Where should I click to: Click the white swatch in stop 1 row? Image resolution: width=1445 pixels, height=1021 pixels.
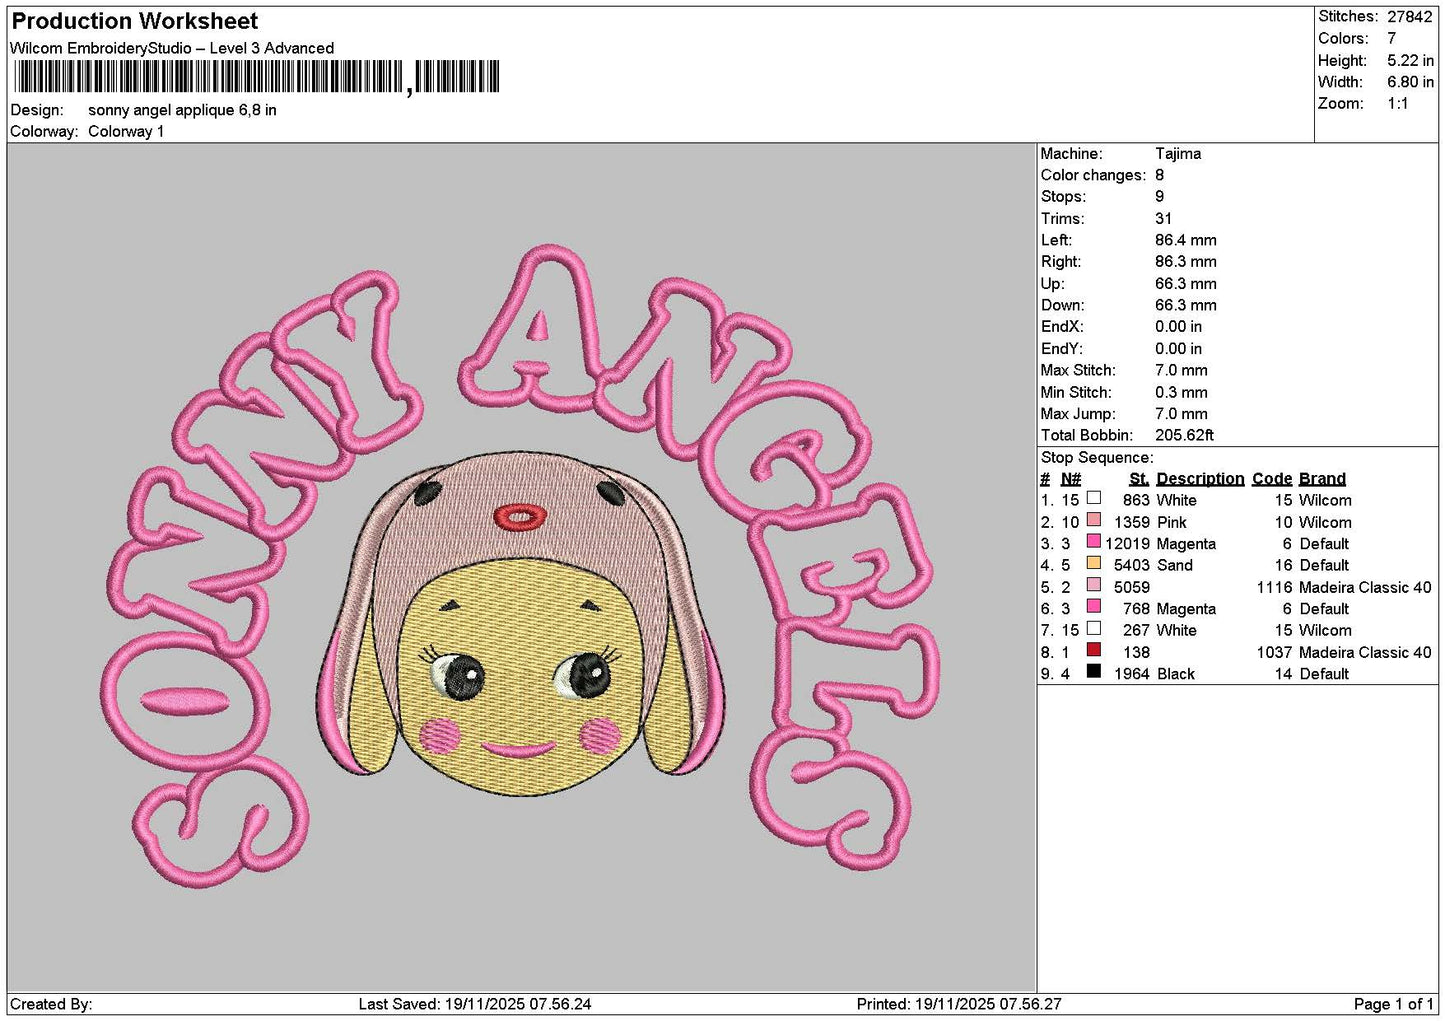tap(1094, 498)
